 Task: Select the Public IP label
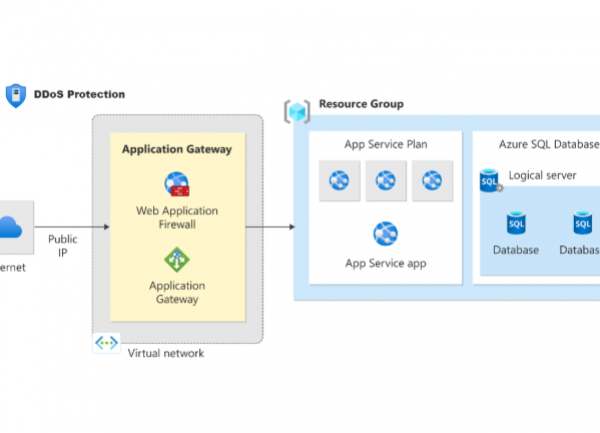click(x=62, y=246)
